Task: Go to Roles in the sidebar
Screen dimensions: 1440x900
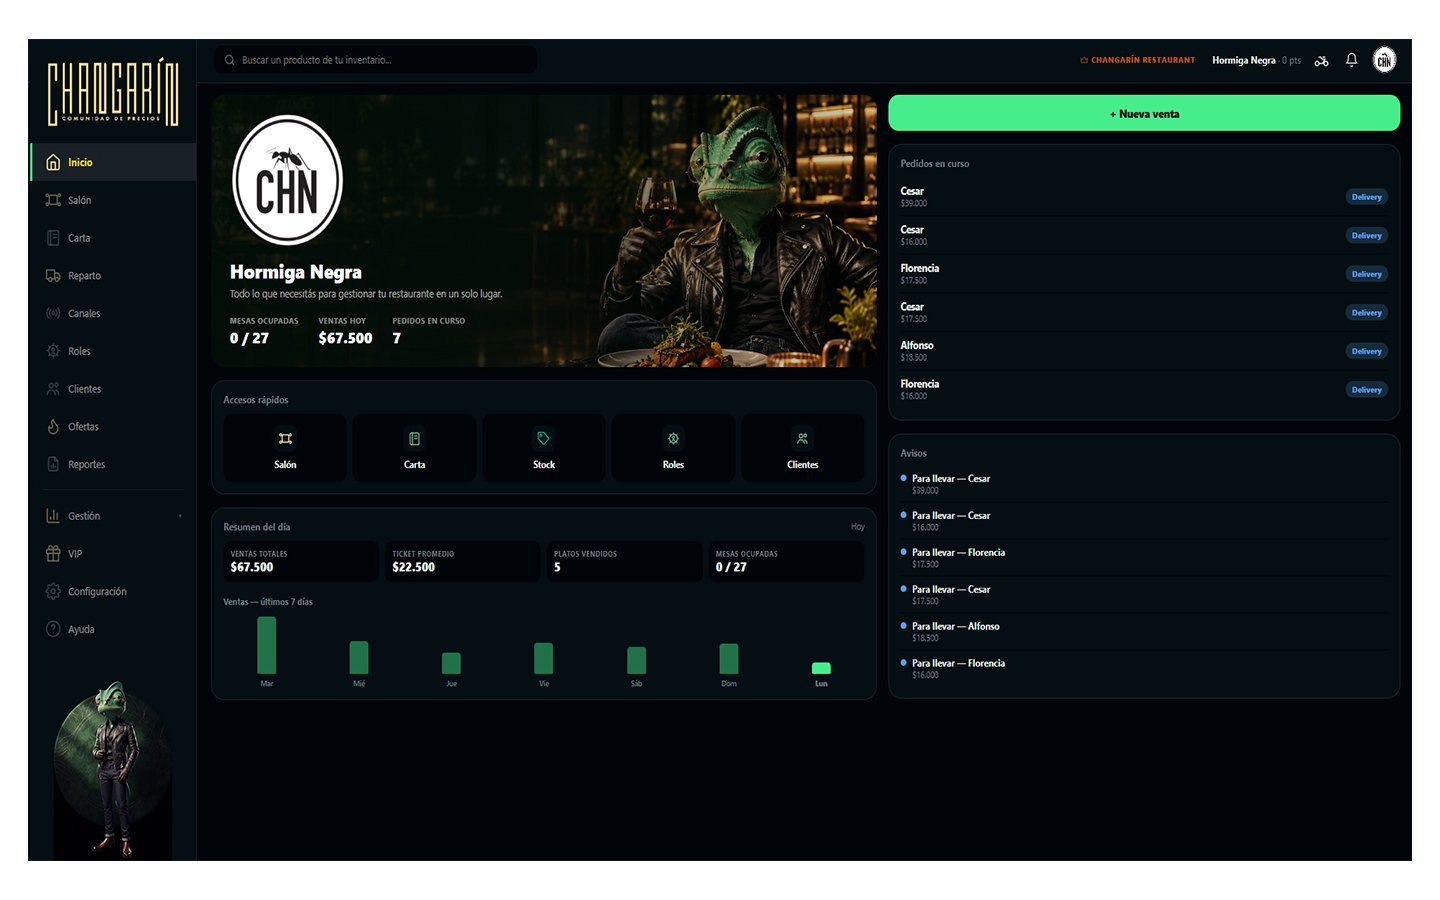Action: (x=113, y=351)
